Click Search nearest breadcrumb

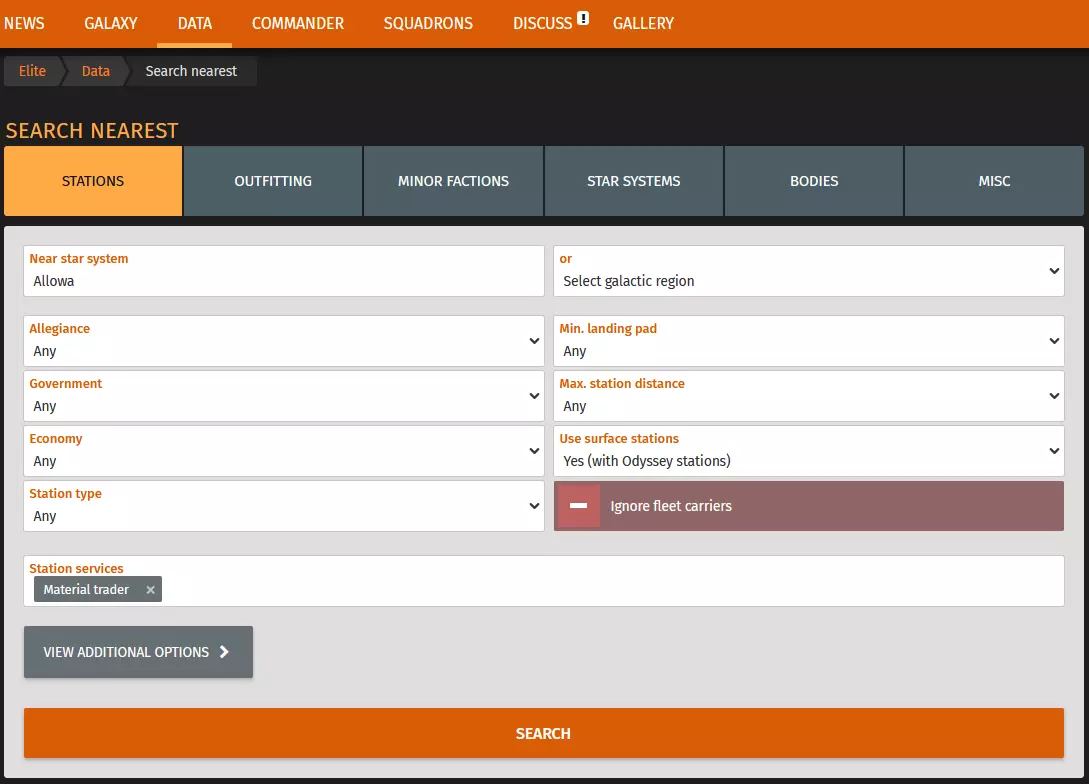point(191,71)
